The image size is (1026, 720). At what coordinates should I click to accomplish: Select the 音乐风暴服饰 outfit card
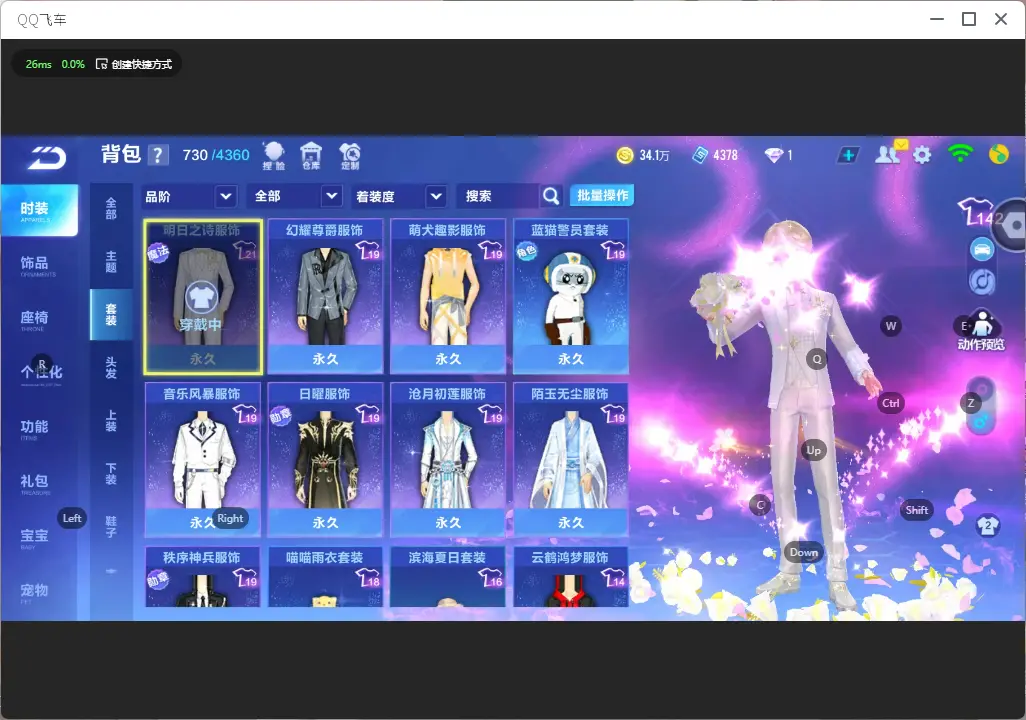point(202,460)
